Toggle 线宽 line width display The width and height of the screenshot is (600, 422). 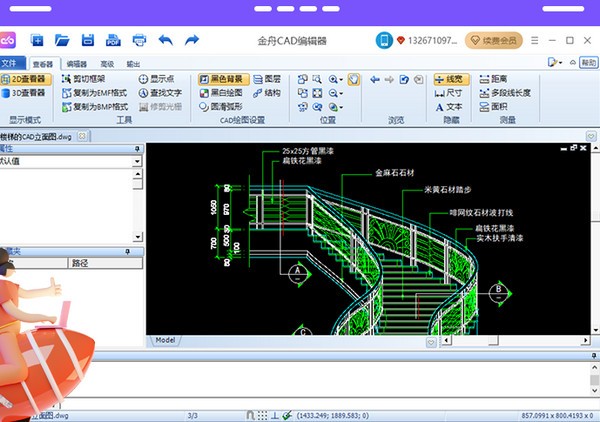(448, 78)
